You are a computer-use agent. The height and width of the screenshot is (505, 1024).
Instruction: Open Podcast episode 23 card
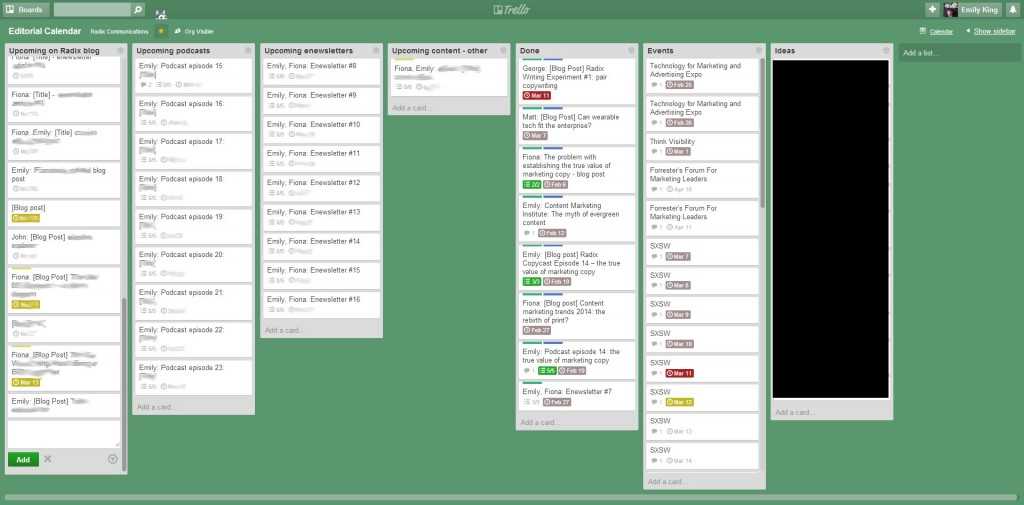pos(193,378)
